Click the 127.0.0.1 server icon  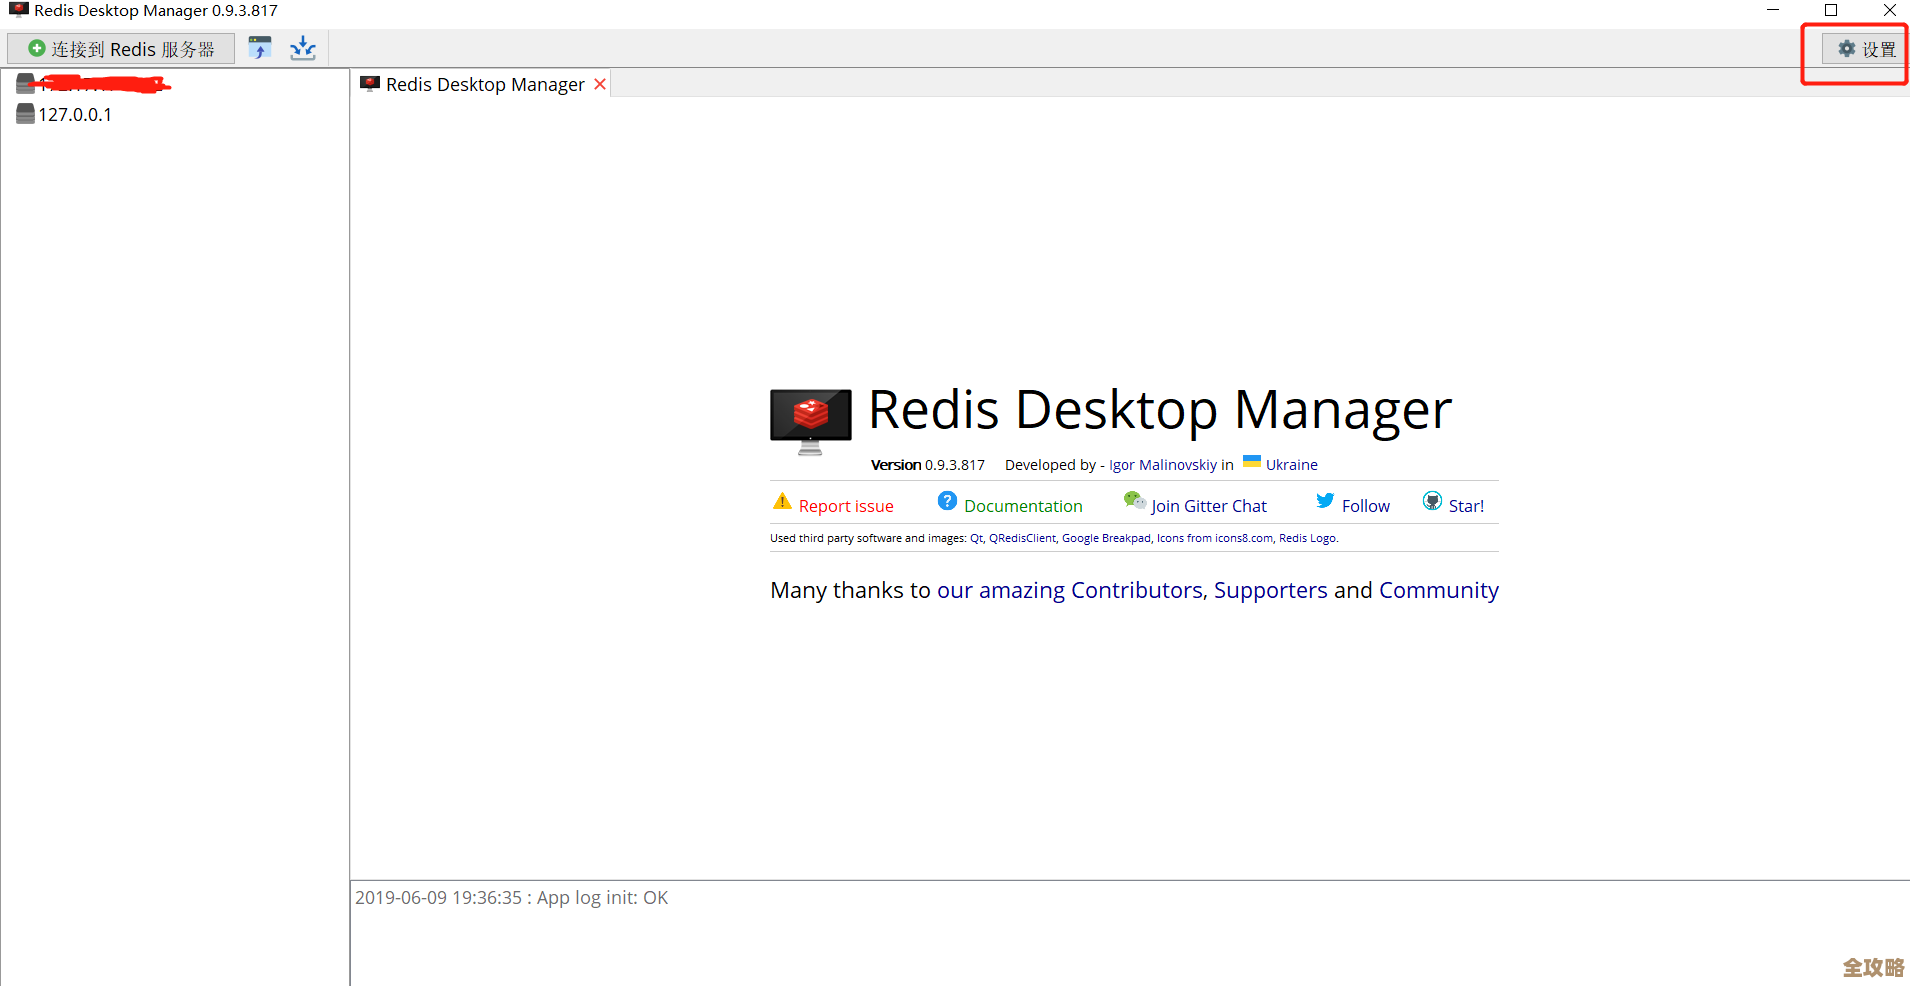coord(26,115)
